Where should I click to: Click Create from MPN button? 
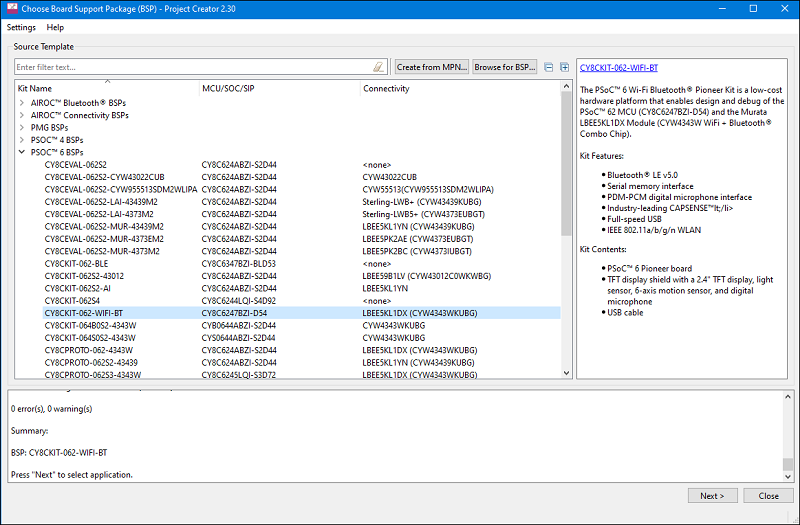(x=432, y=67)
